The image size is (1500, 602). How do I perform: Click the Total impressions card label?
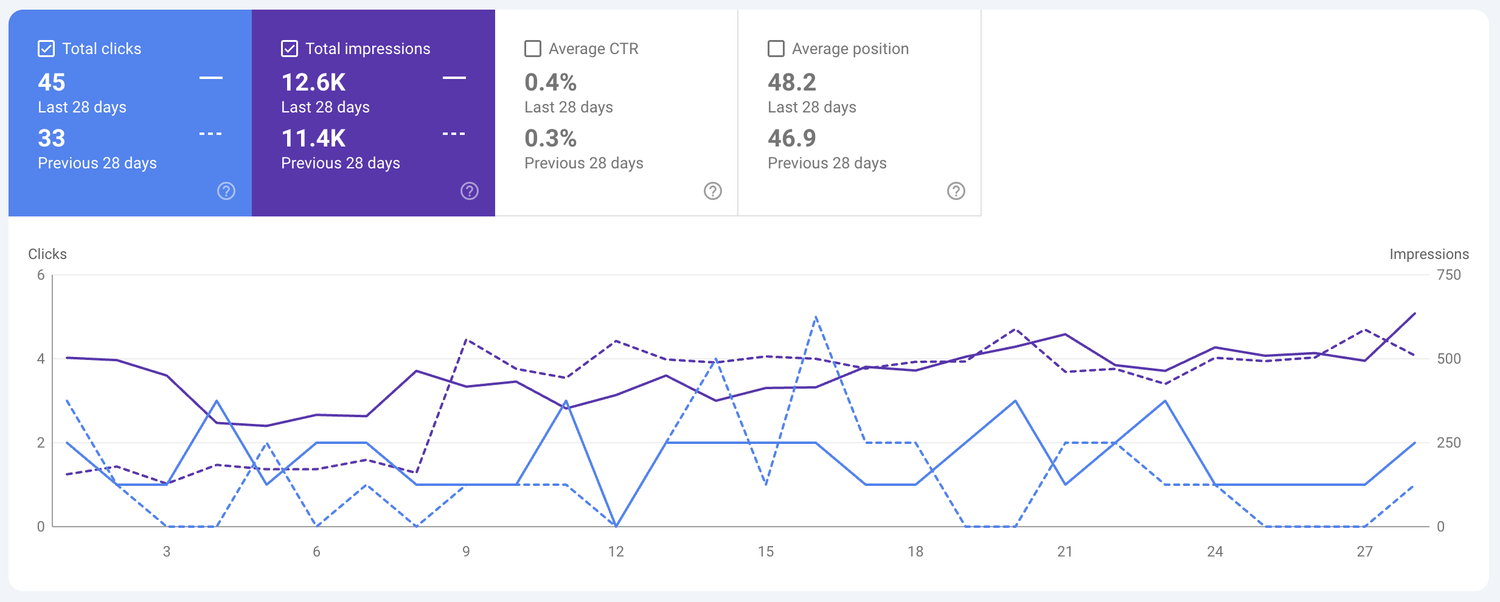click(367, 48)
